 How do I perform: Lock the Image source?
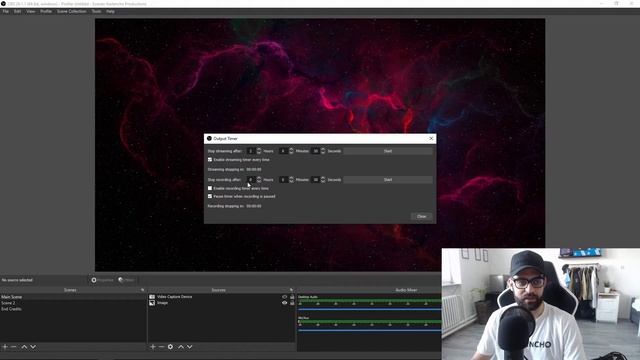click(x=292, y=303)
